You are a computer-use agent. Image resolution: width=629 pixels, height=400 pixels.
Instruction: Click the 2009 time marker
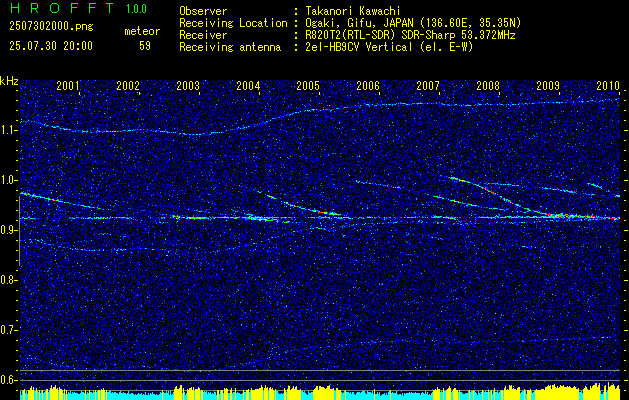click(x=548, y=85)
